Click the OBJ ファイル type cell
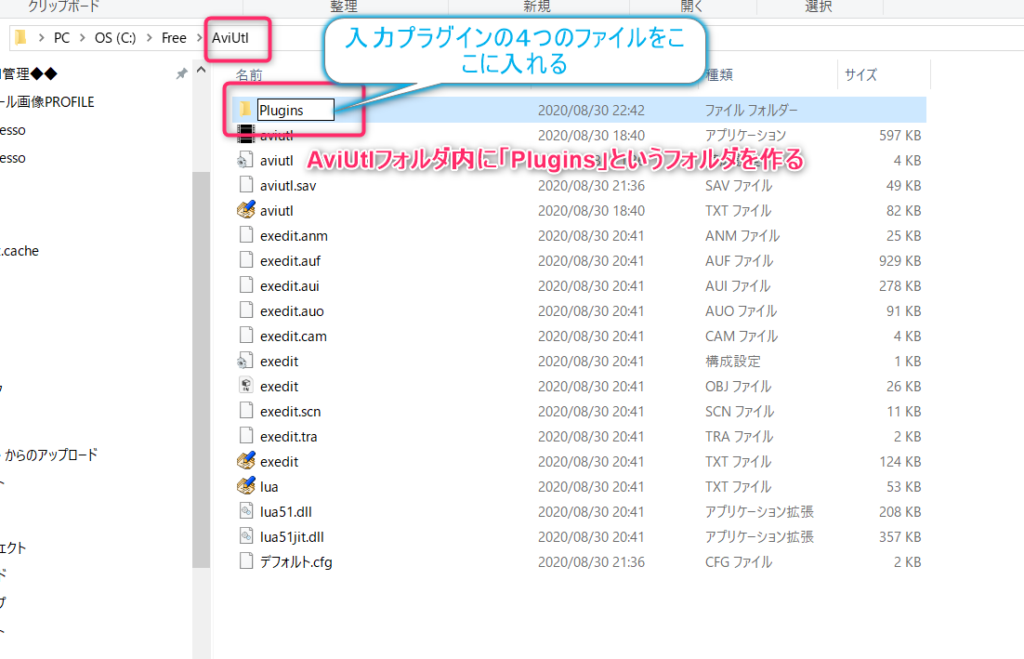 point(739,386)
